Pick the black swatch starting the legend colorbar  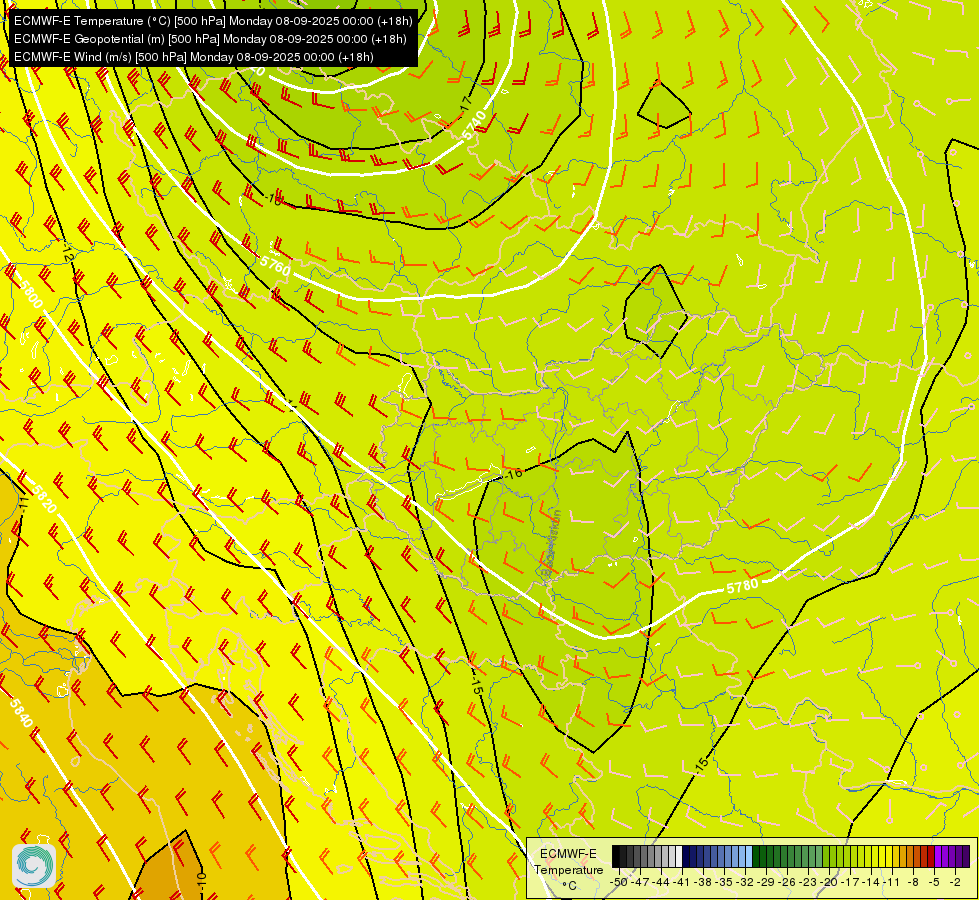coord(616,857)
